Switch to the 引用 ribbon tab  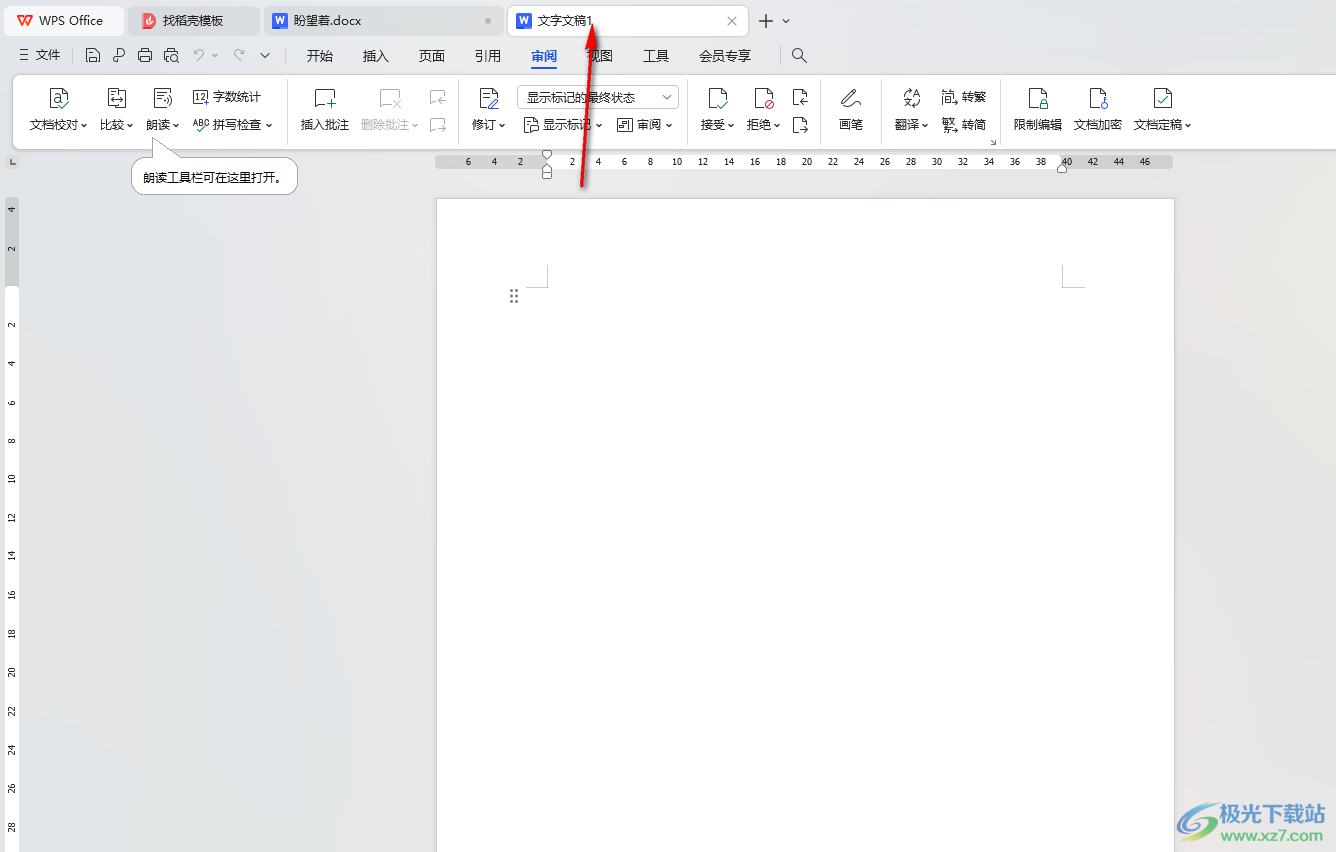[488, 56]
